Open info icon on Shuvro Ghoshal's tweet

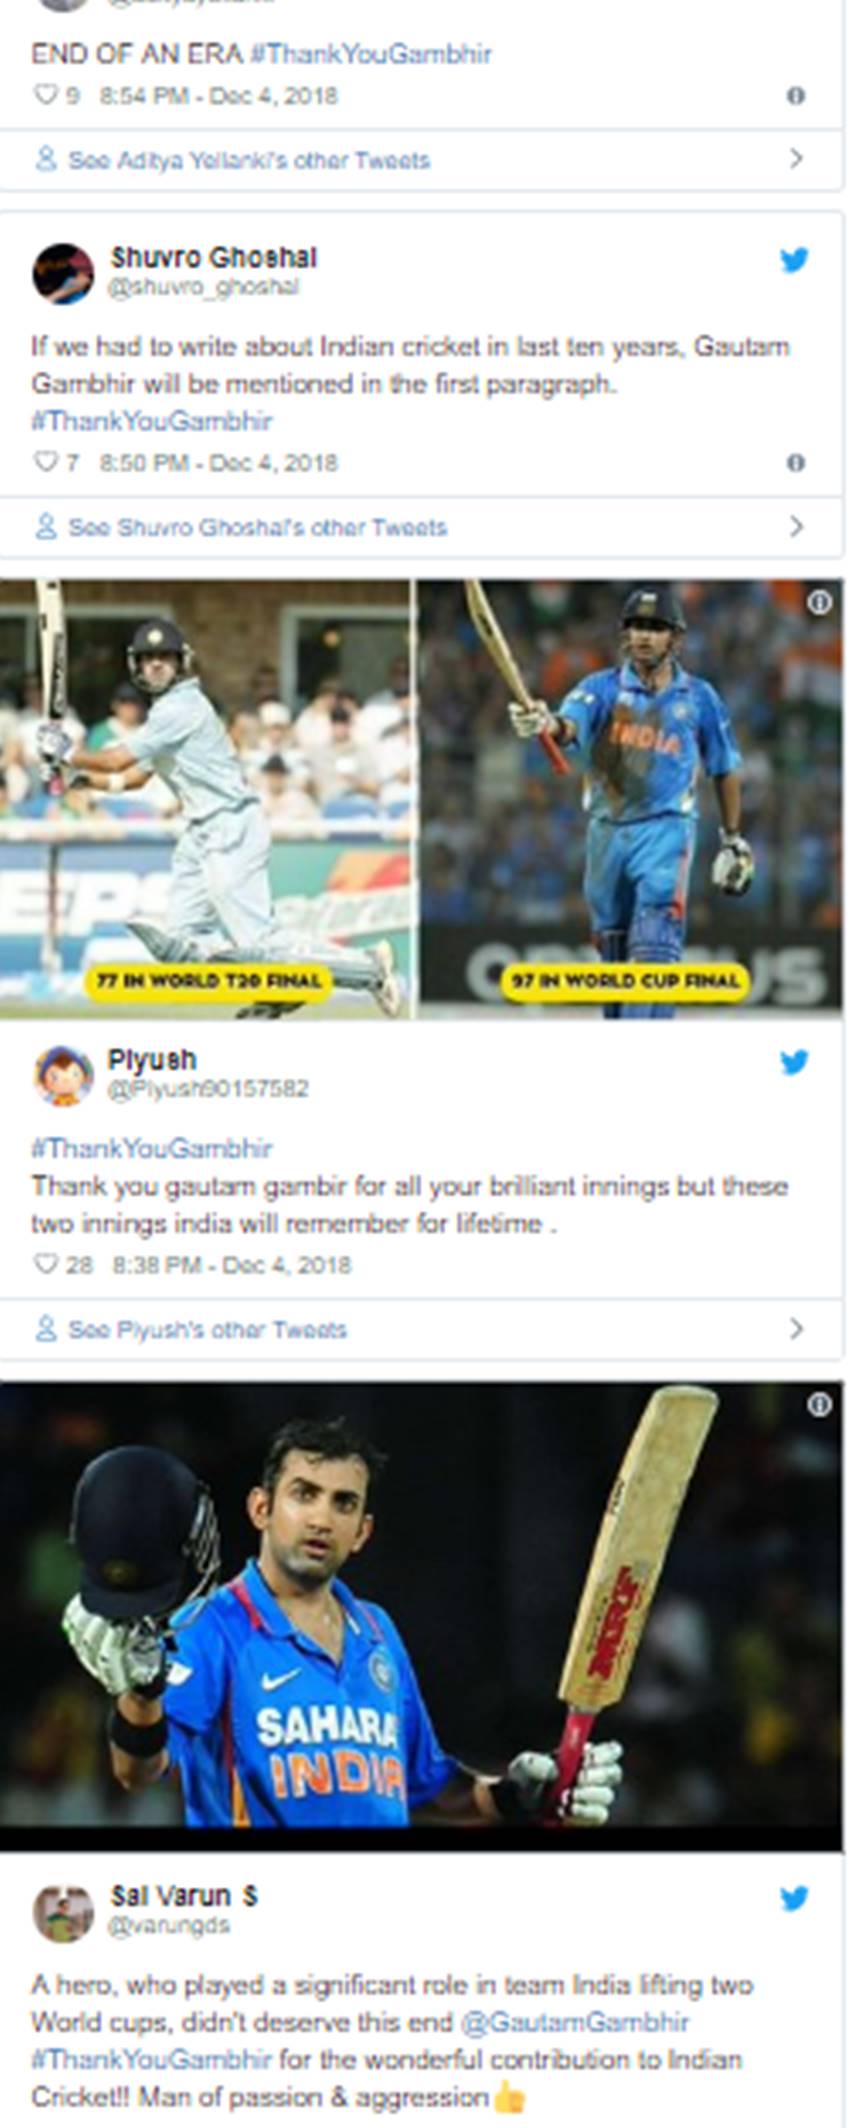796,463
